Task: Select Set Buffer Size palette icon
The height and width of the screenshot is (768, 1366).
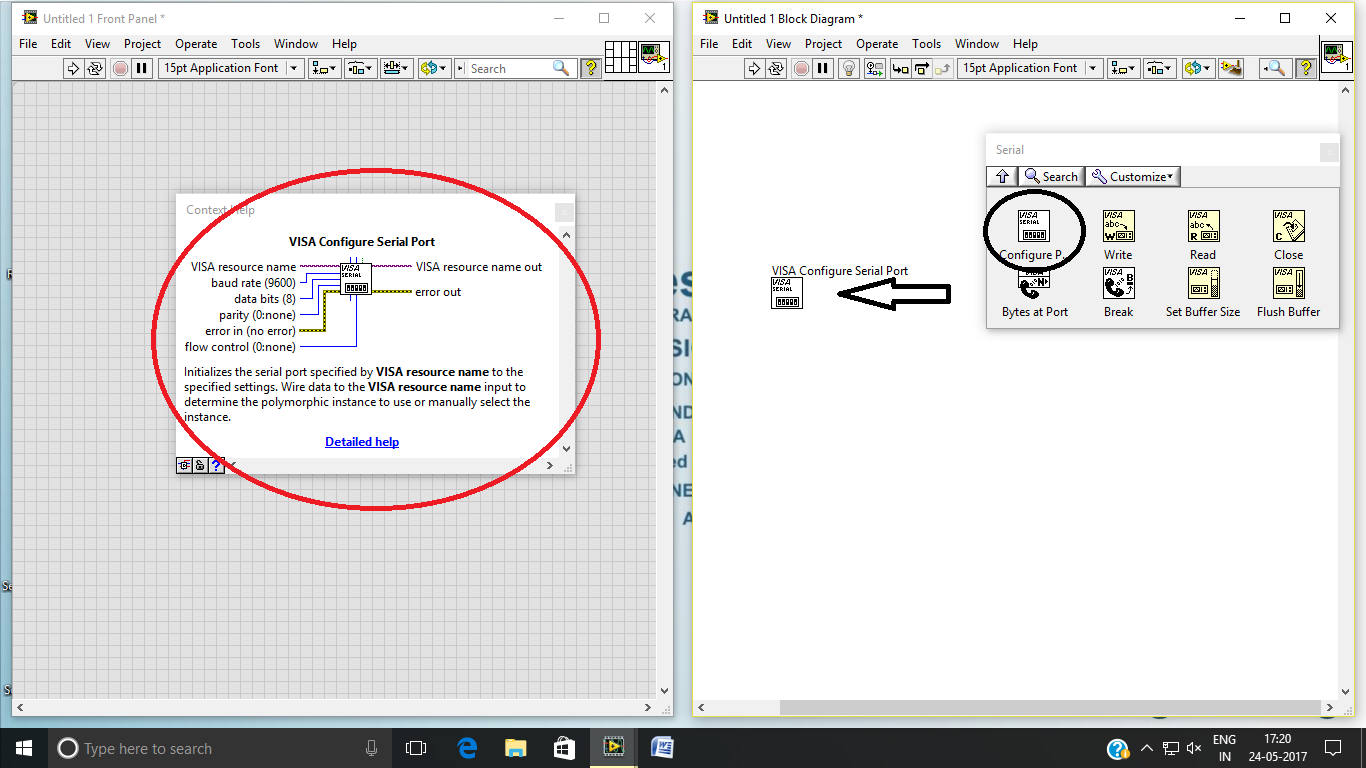Action: tap(1203, 284)
